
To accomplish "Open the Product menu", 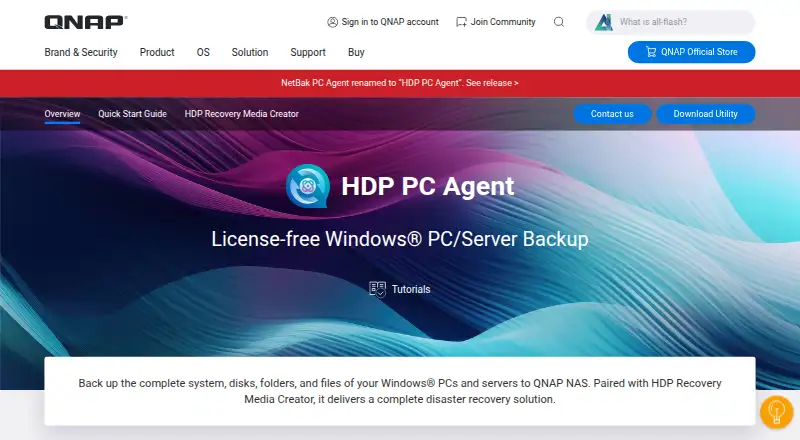I will pyautogui.click(x=157, y=52).
